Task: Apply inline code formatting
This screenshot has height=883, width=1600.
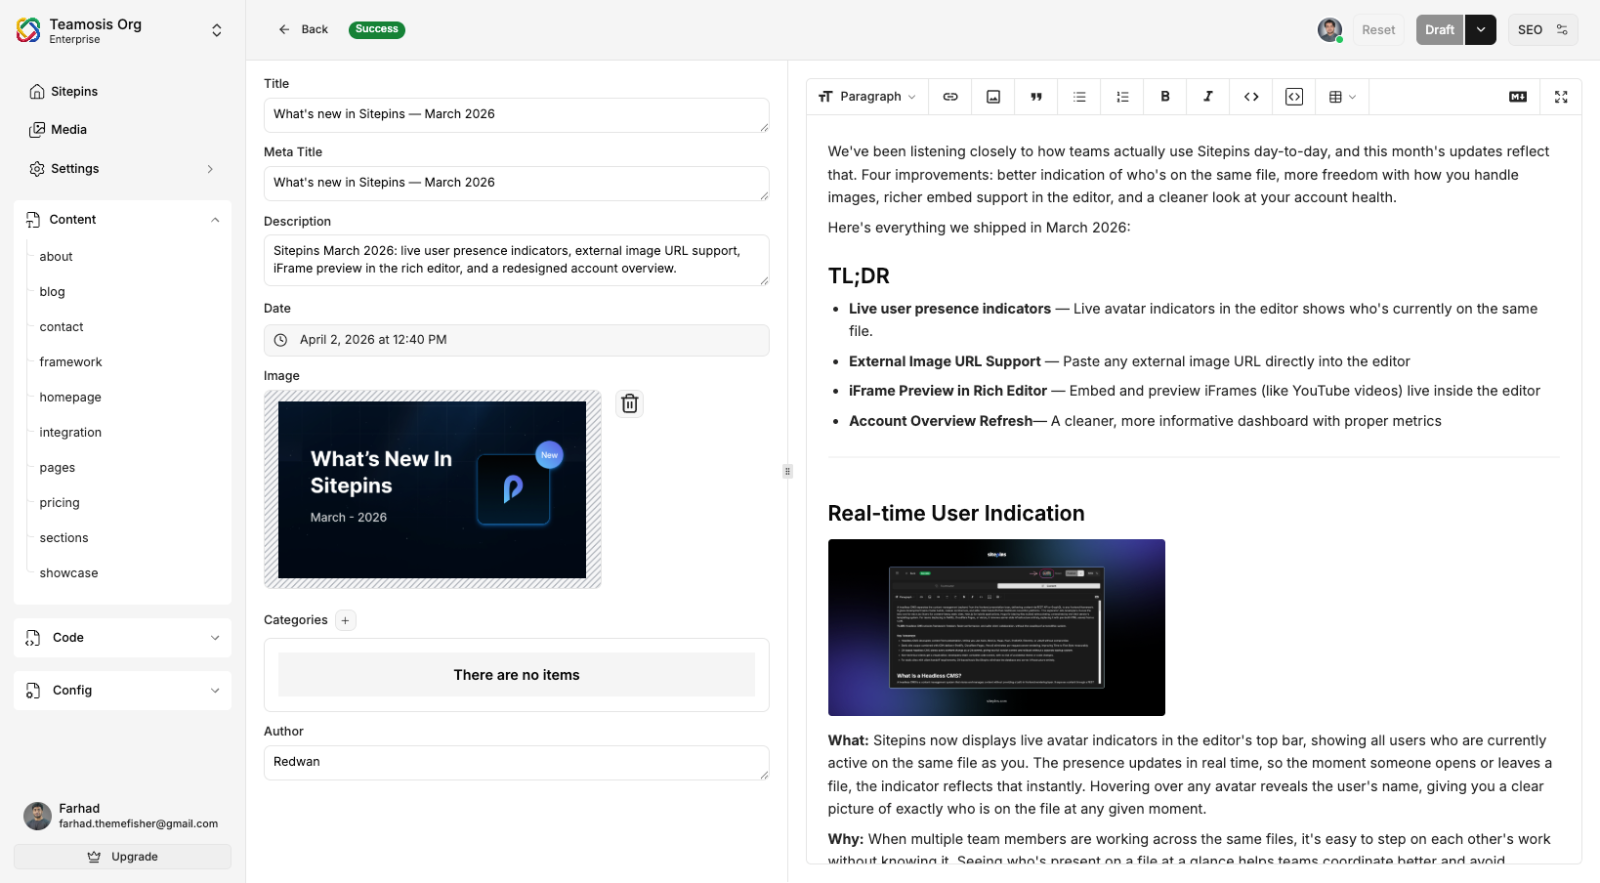Action: (1251, 97)
